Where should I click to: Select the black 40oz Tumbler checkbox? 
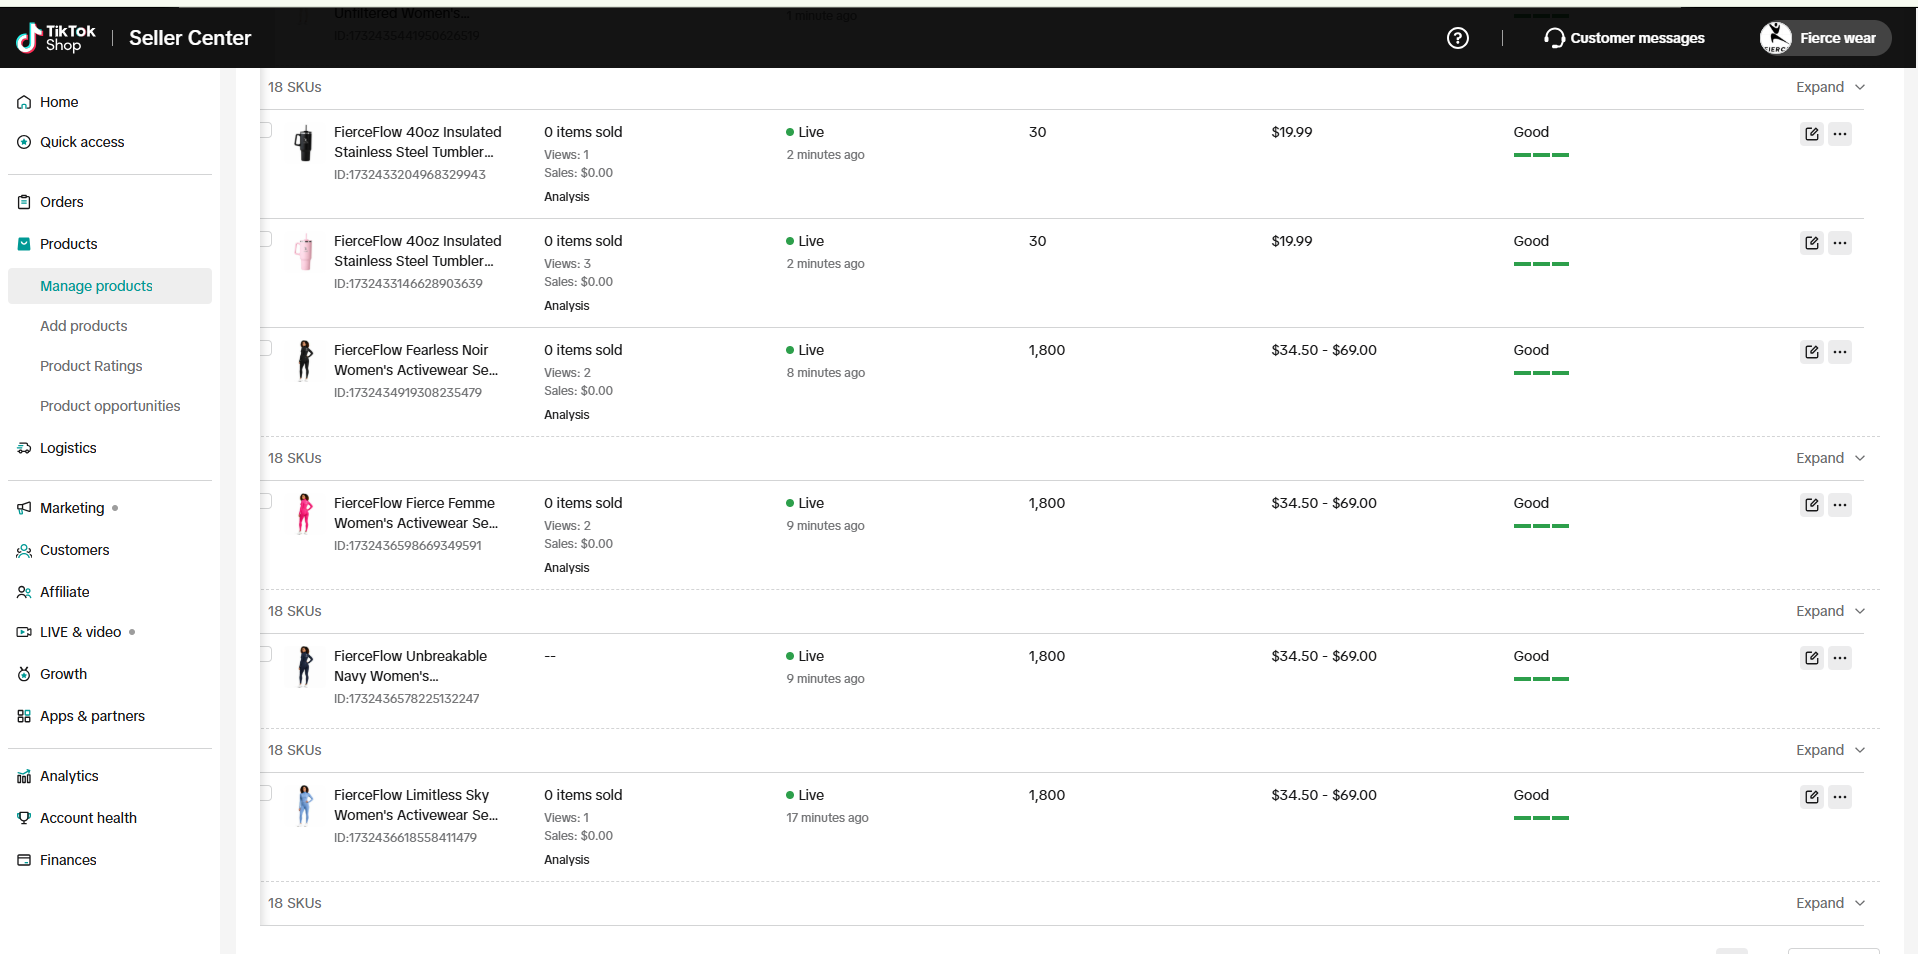click(266, 130)
